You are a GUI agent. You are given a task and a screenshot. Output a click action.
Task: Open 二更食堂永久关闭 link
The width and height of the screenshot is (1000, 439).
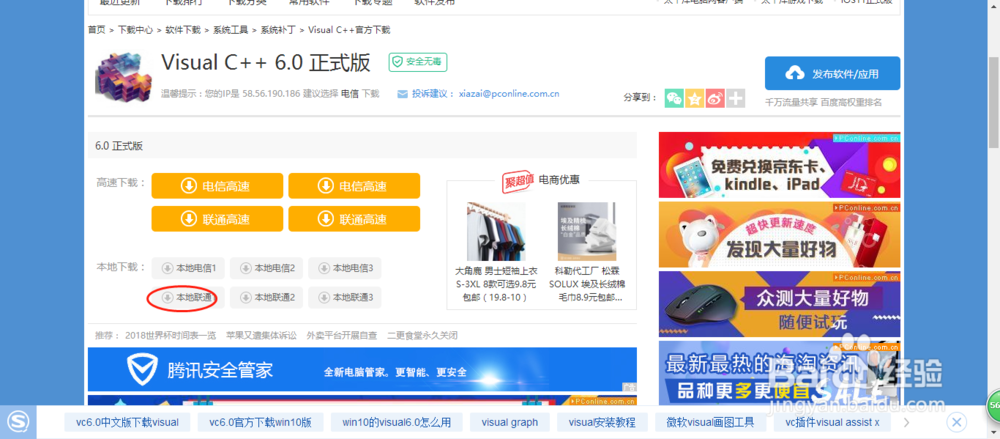(x=422, y=336)
